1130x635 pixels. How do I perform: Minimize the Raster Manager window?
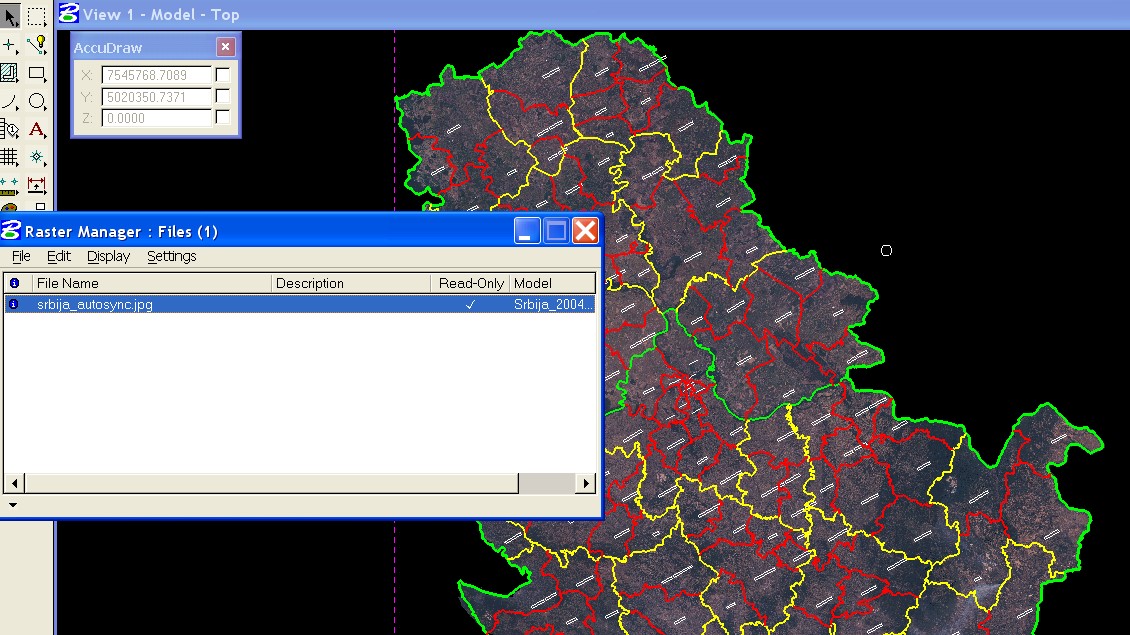tap(527, 231)
